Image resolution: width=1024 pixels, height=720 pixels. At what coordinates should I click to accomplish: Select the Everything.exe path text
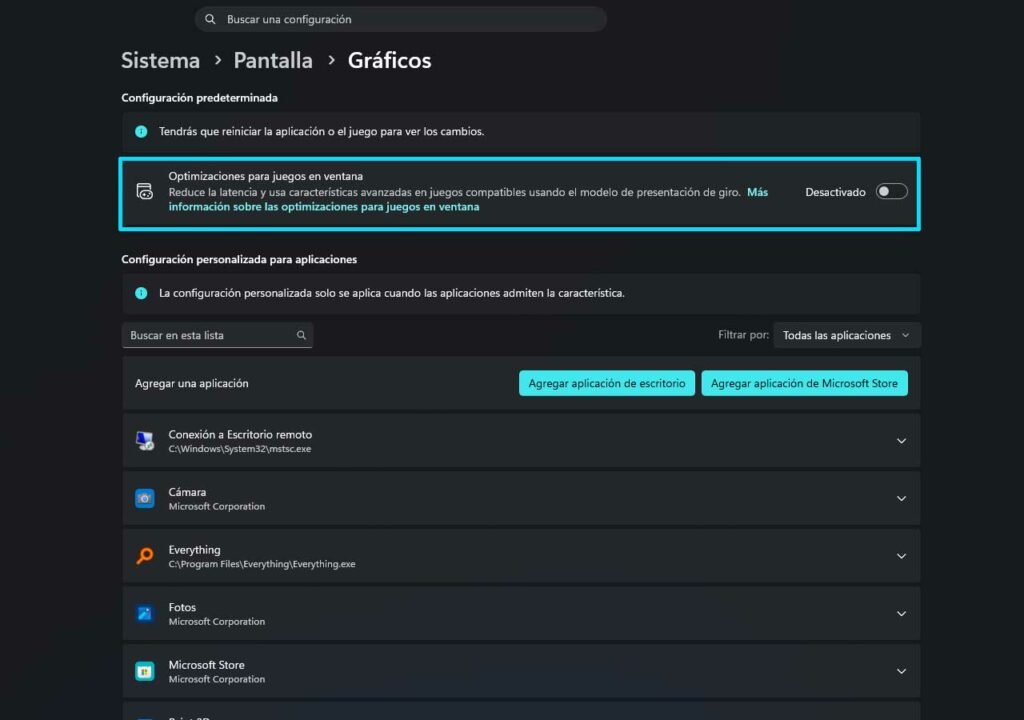pos(262,564)
